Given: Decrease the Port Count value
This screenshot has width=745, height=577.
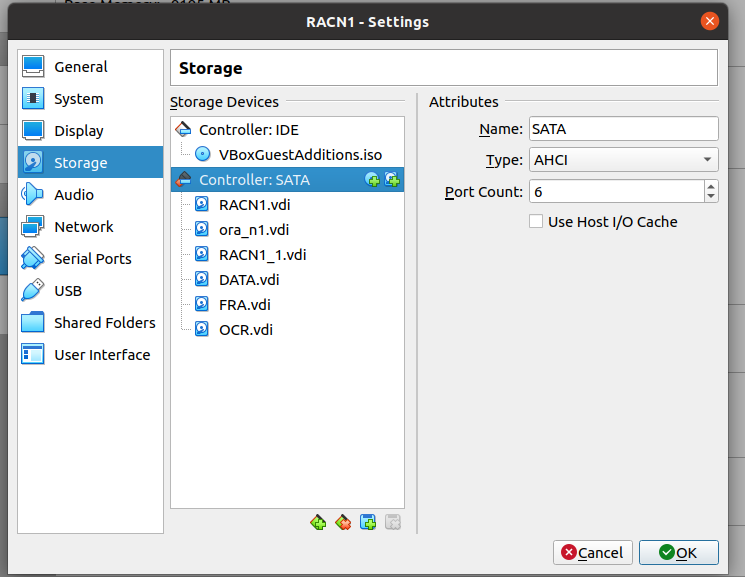Looking at the screenshot, I should point(711,196).
